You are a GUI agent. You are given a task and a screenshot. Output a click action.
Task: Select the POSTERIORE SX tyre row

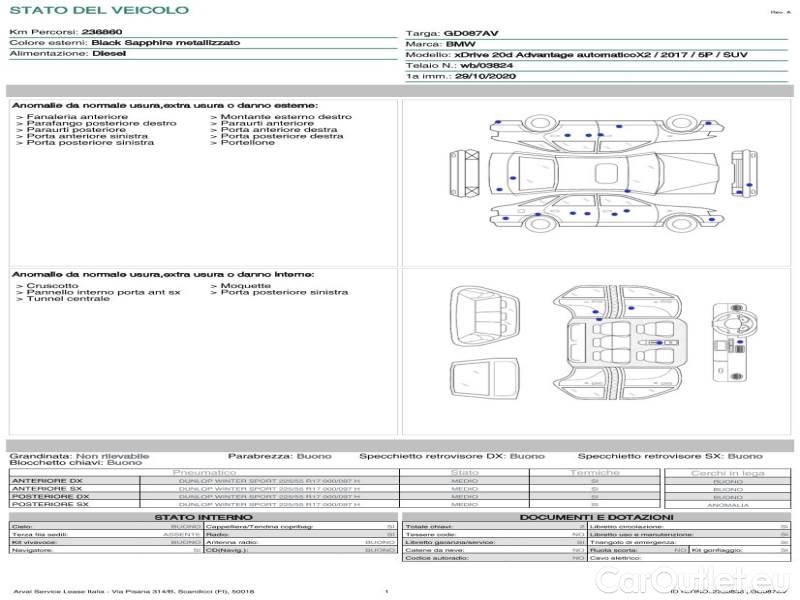click(x=200, y=505)
